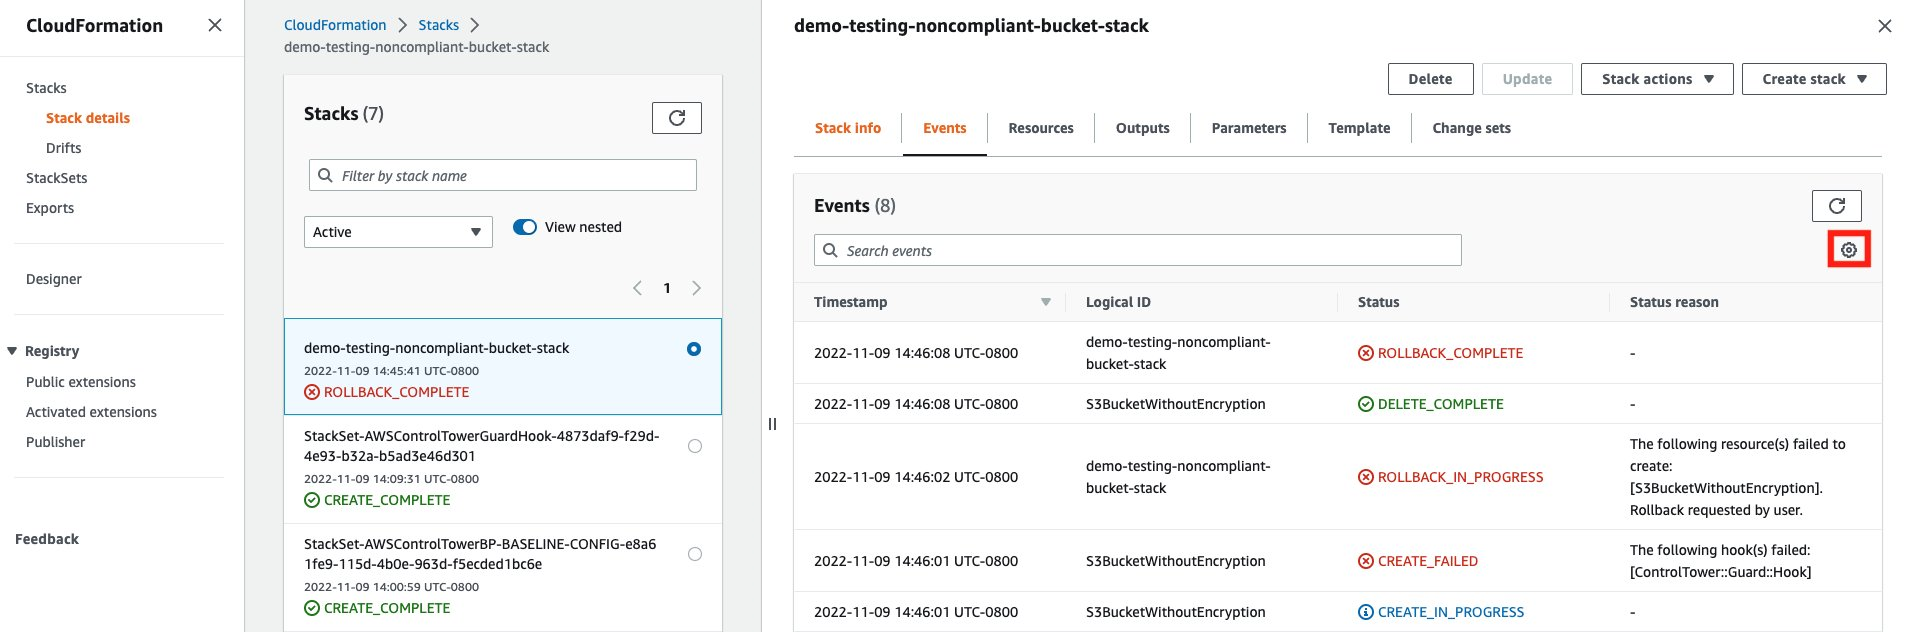Open StackSets in the sidebar
The height and width of the screenshot is (632, 1907).
(x=57, y=178)
